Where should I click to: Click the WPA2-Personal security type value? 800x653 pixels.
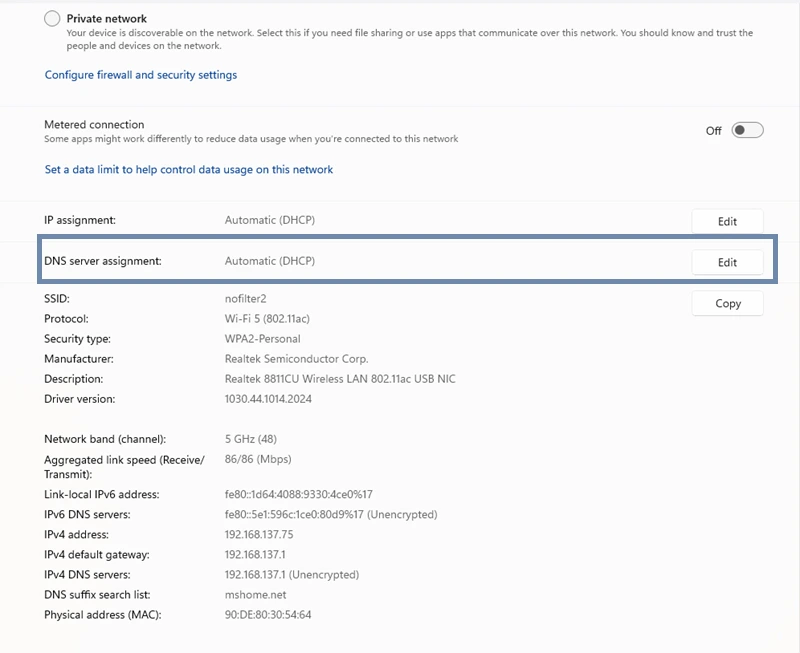[x=262, y=339]
